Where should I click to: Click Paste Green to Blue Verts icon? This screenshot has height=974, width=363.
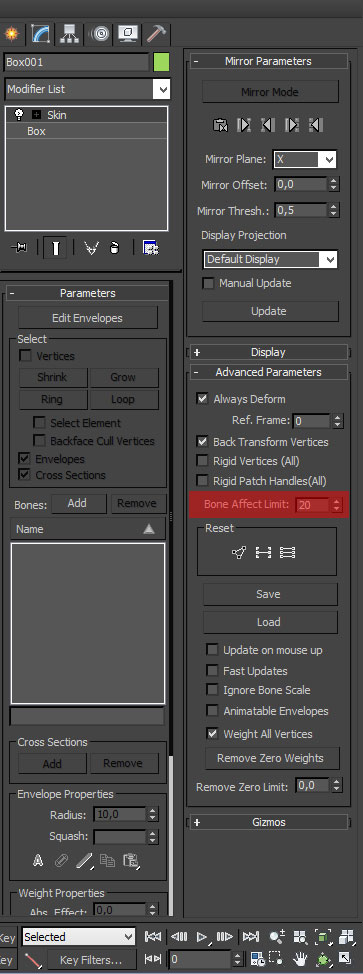(292, 125)
